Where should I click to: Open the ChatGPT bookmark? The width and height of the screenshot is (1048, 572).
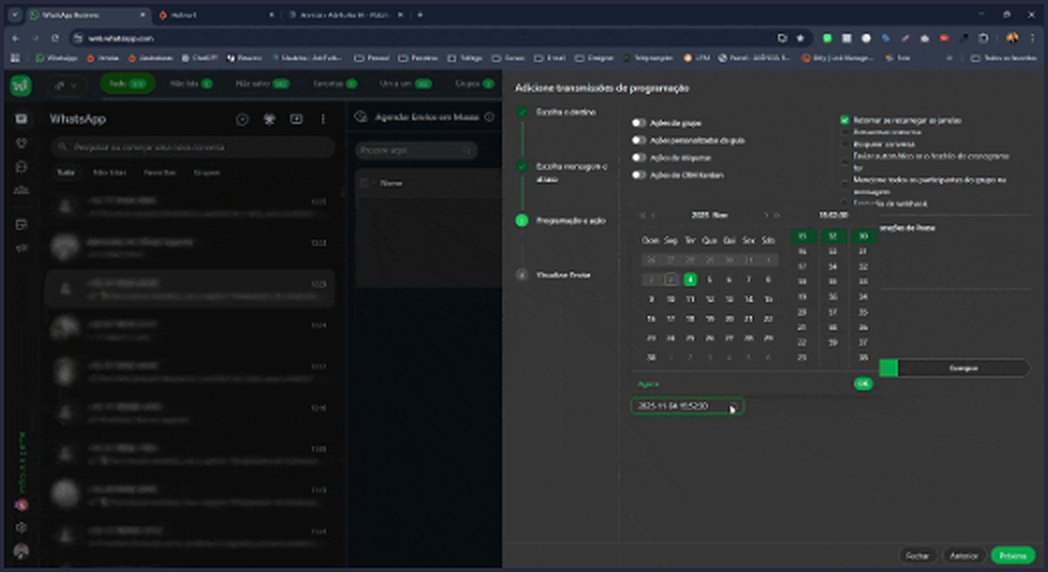(x=199, y=58)
